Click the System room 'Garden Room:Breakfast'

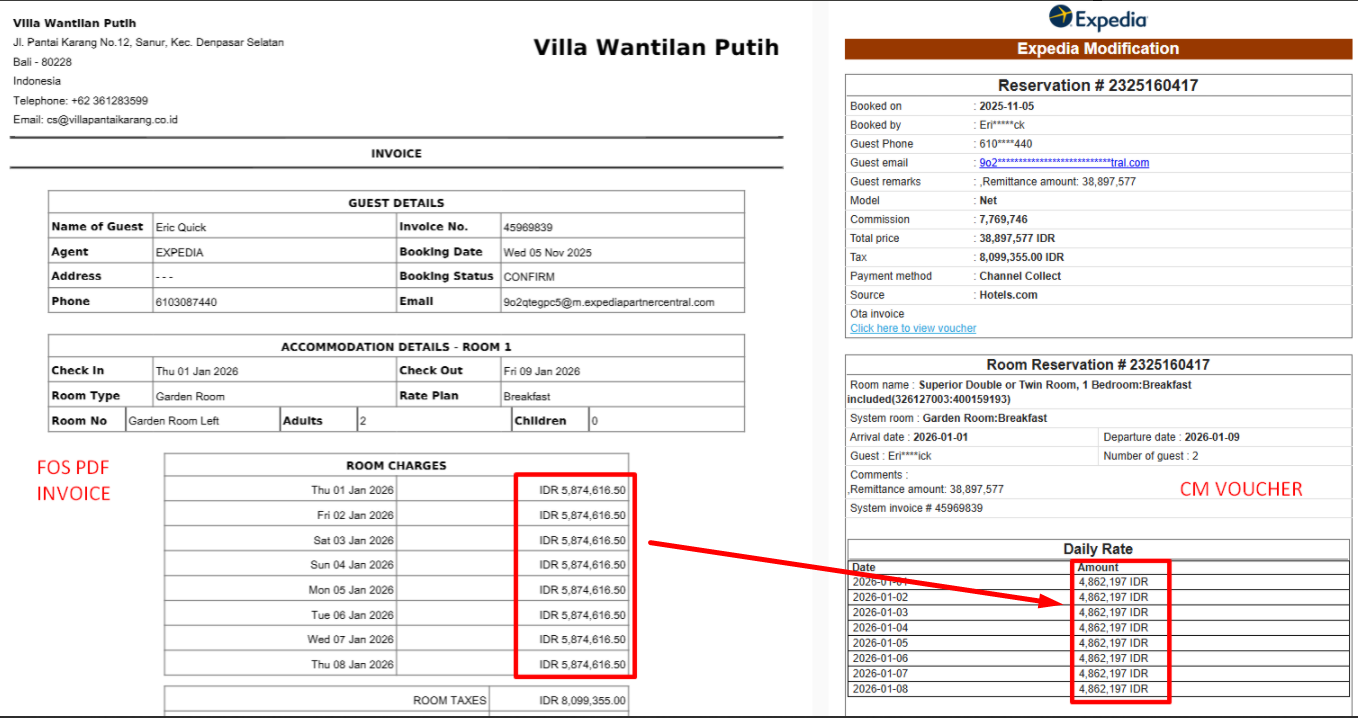pyautogui.click(x=985, y=418)
